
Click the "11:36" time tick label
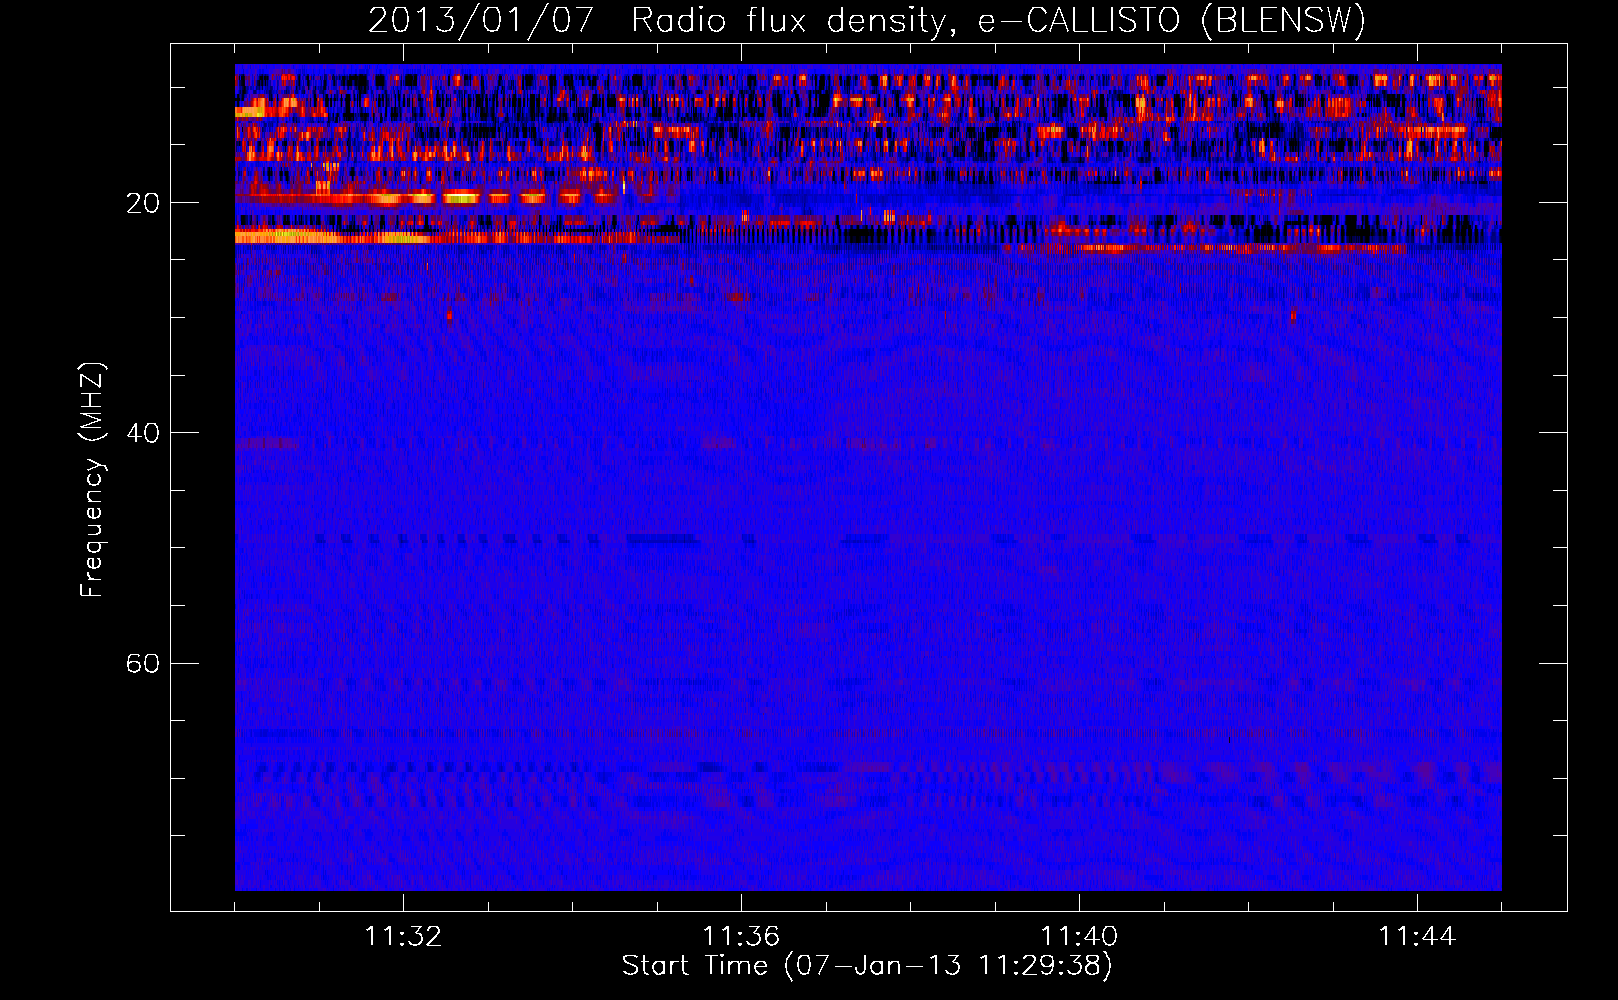tap(741, 936)
